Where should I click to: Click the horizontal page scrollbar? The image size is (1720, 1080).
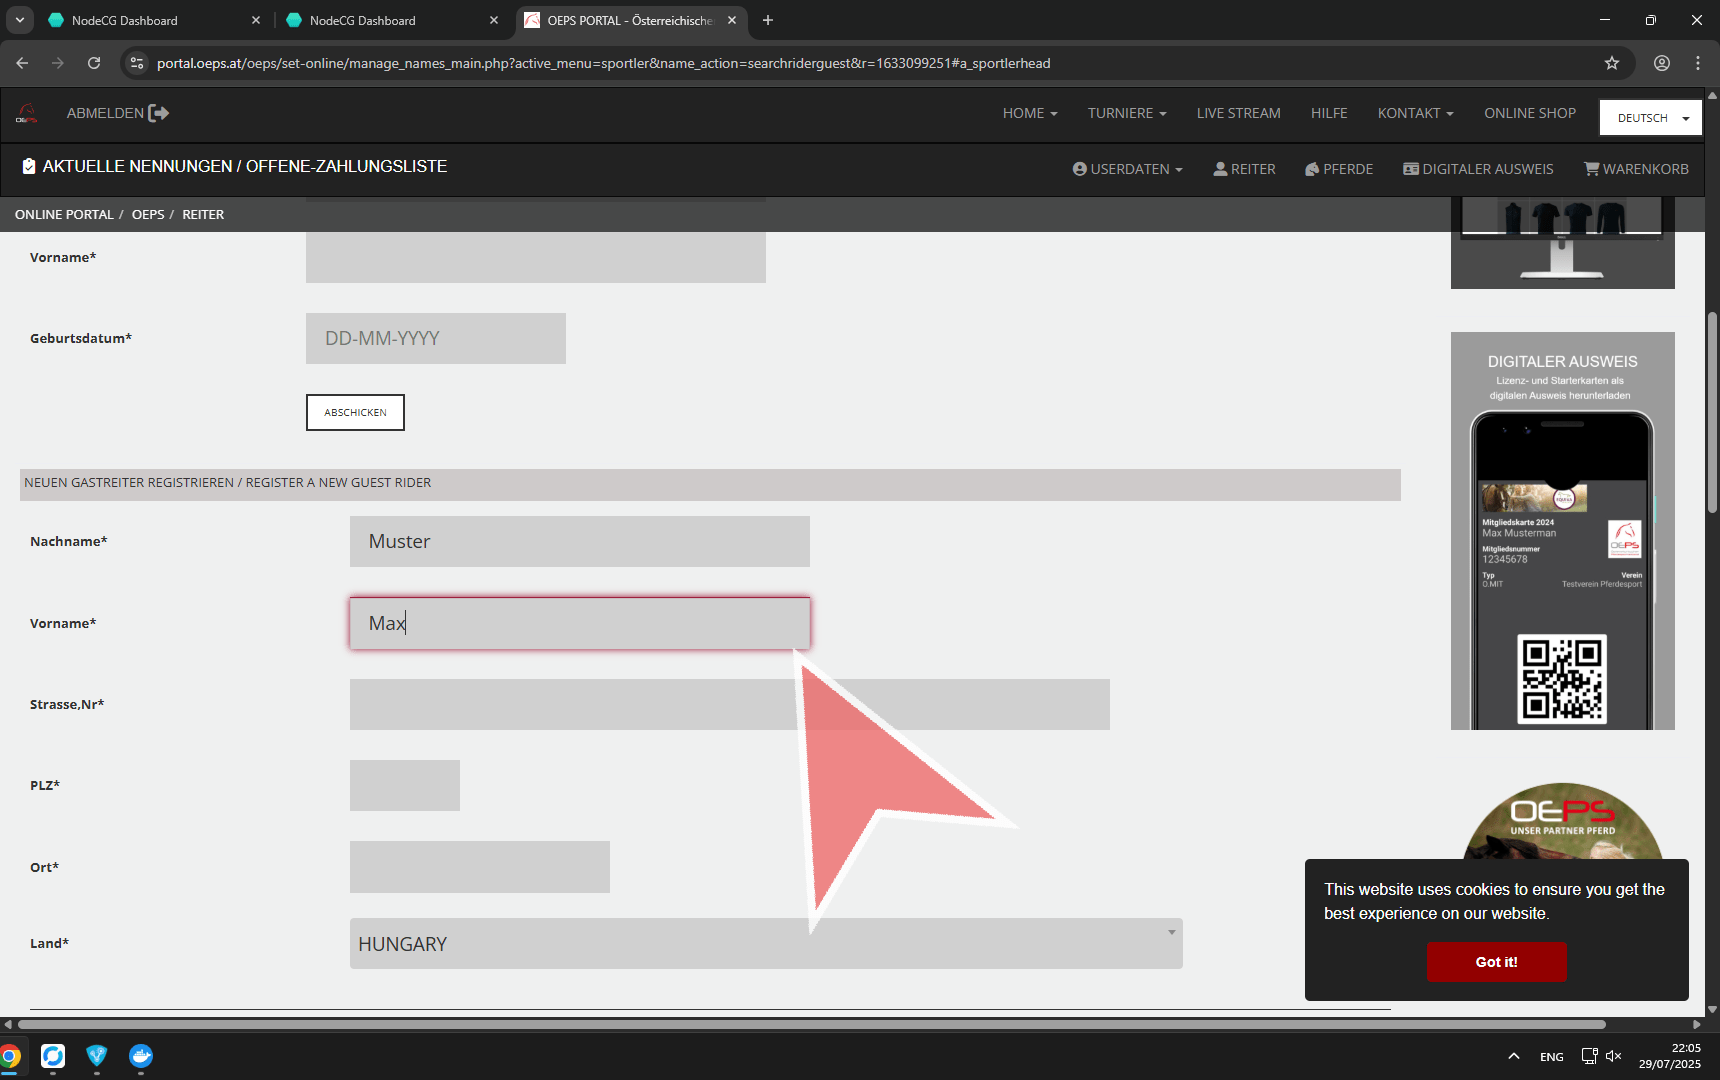pyautogui.click(x=810, y=1024)
